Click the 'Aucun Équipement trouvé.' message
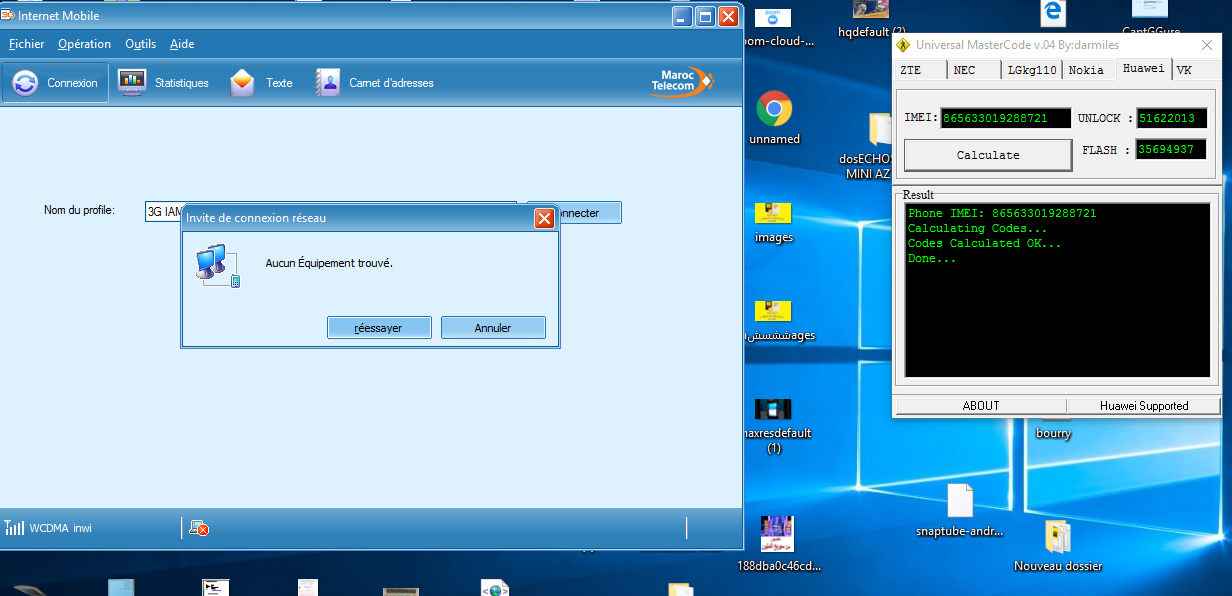The image size is (1232, 596). pyautogui.click(x=329, y=263)
